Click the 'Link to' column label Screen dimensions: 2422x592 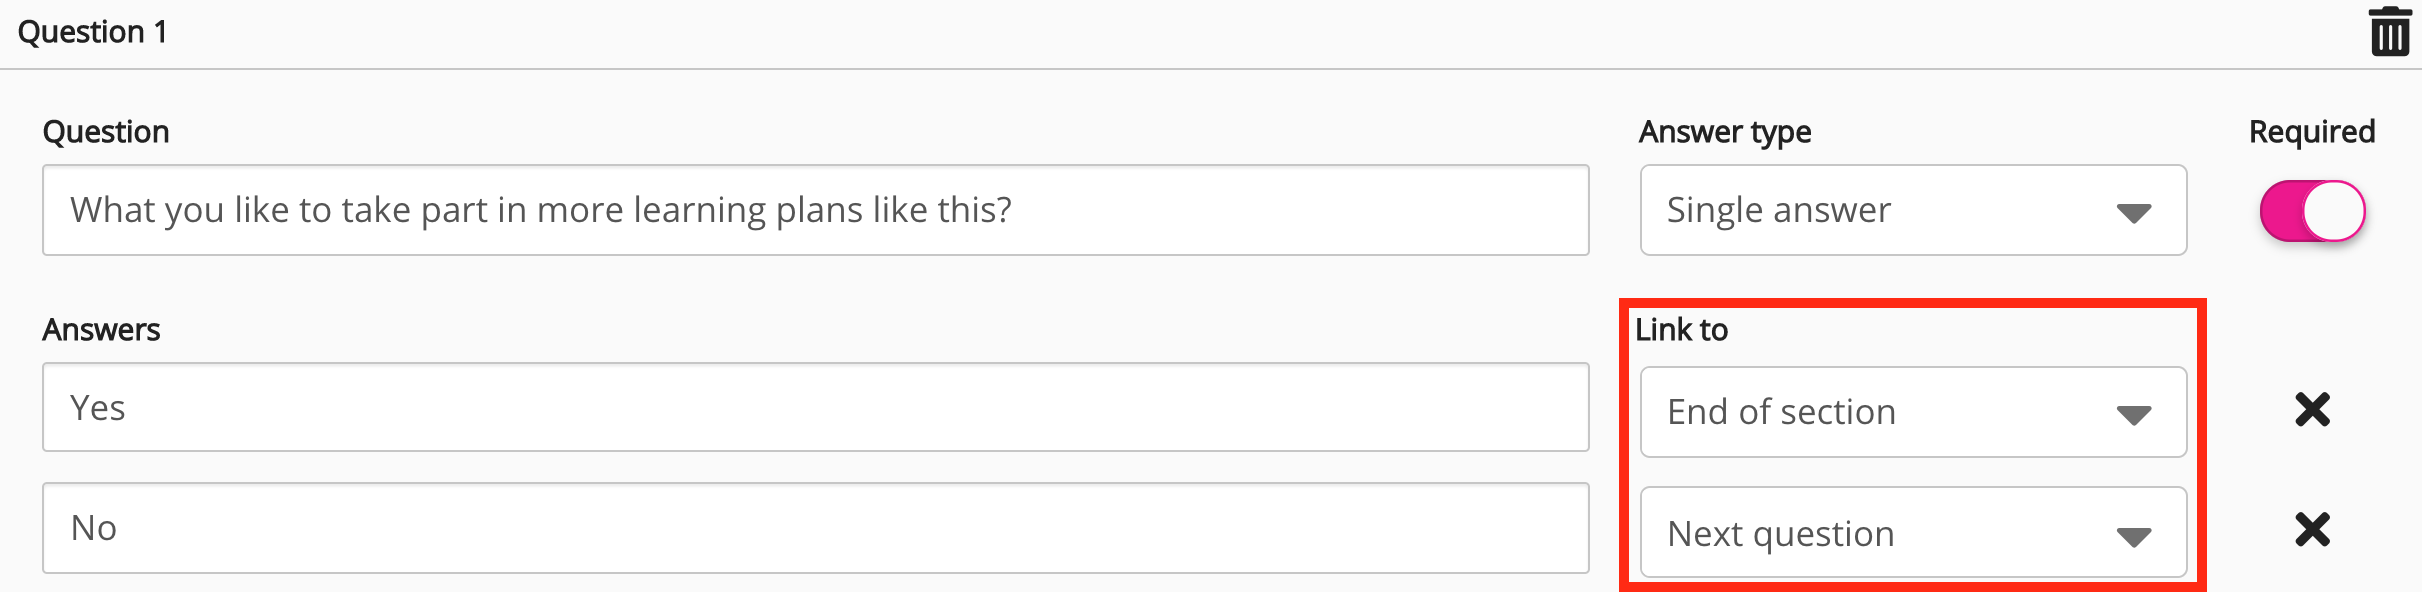[1681, 330]
